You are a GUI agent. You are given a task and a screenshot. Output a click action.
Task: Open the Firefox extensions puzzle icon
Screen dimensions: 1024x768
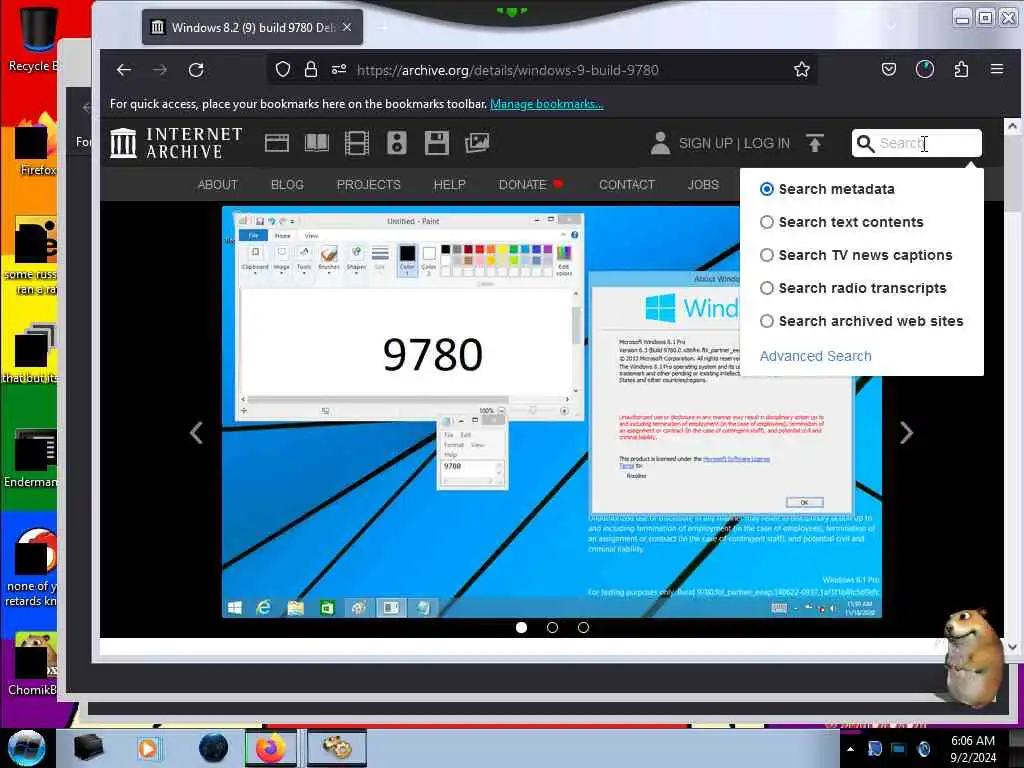pyautogui.click(x=961, y=69)
